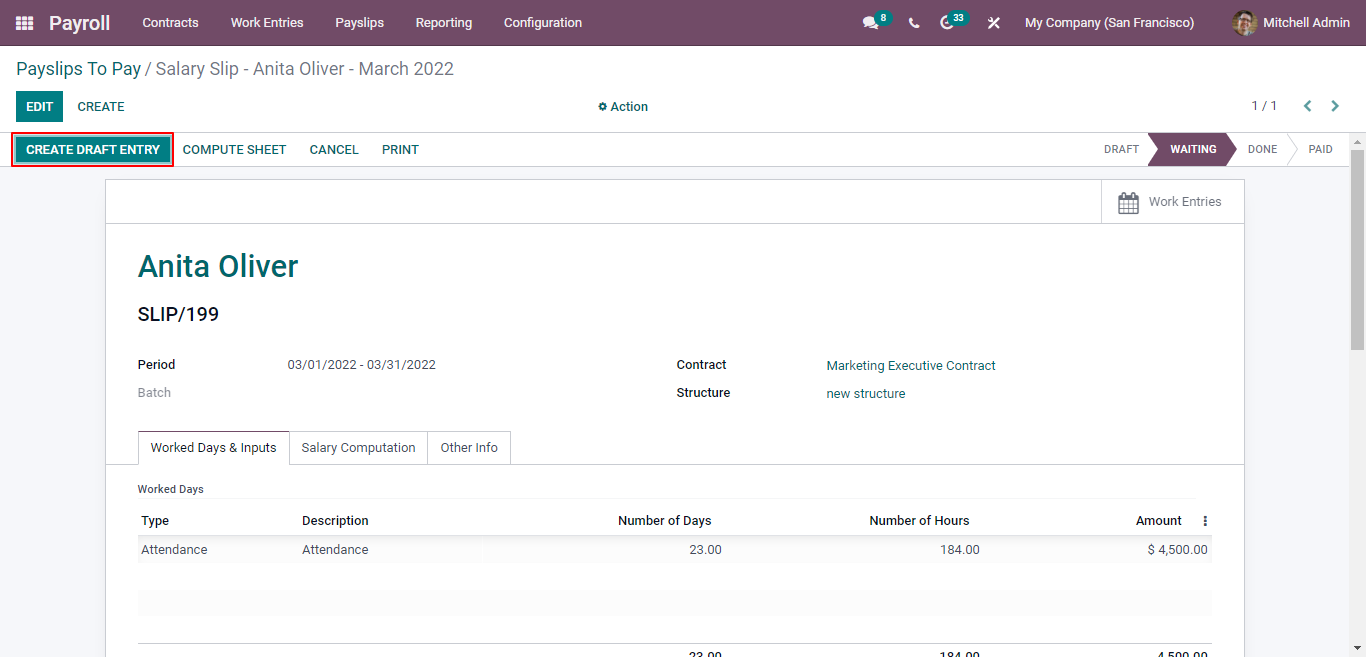Select the Worked Days & Inputs tab
Image resolution: width=1366 pixels, height=657 pixels.
[213, 448]
